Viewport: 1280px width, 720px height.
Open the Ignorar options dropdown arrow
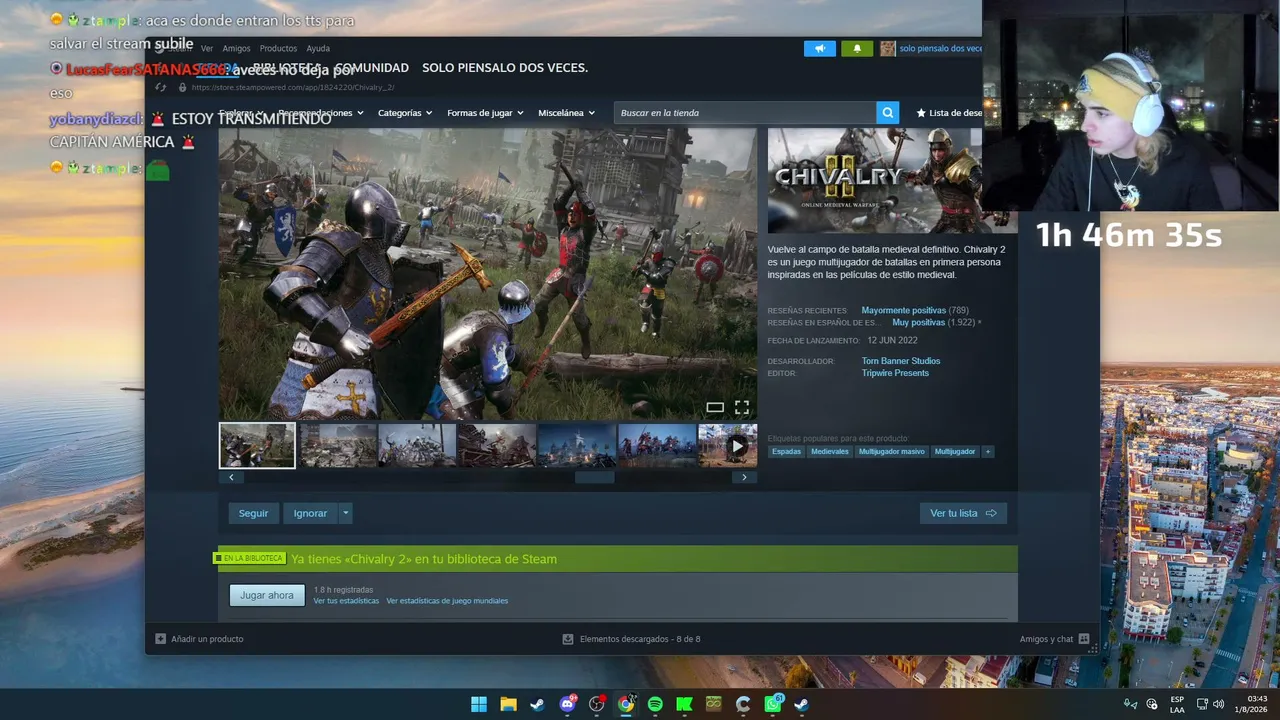click(x=345, y=513)
